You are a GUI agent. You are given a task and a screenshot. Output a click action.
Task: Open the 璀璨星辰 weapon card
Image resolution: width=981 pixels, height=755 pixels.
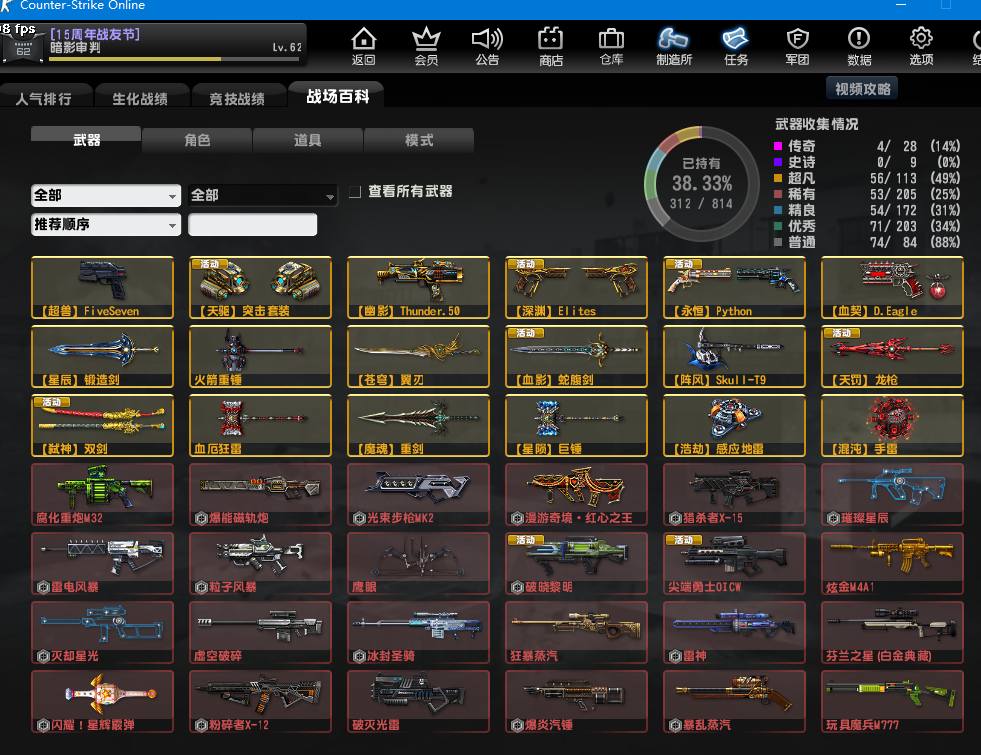(892, 495)
